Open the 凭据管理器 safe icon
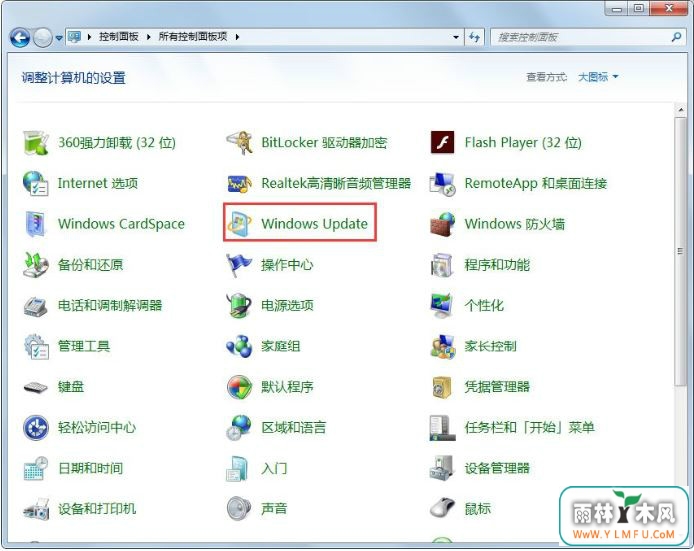 coord(443,387)
